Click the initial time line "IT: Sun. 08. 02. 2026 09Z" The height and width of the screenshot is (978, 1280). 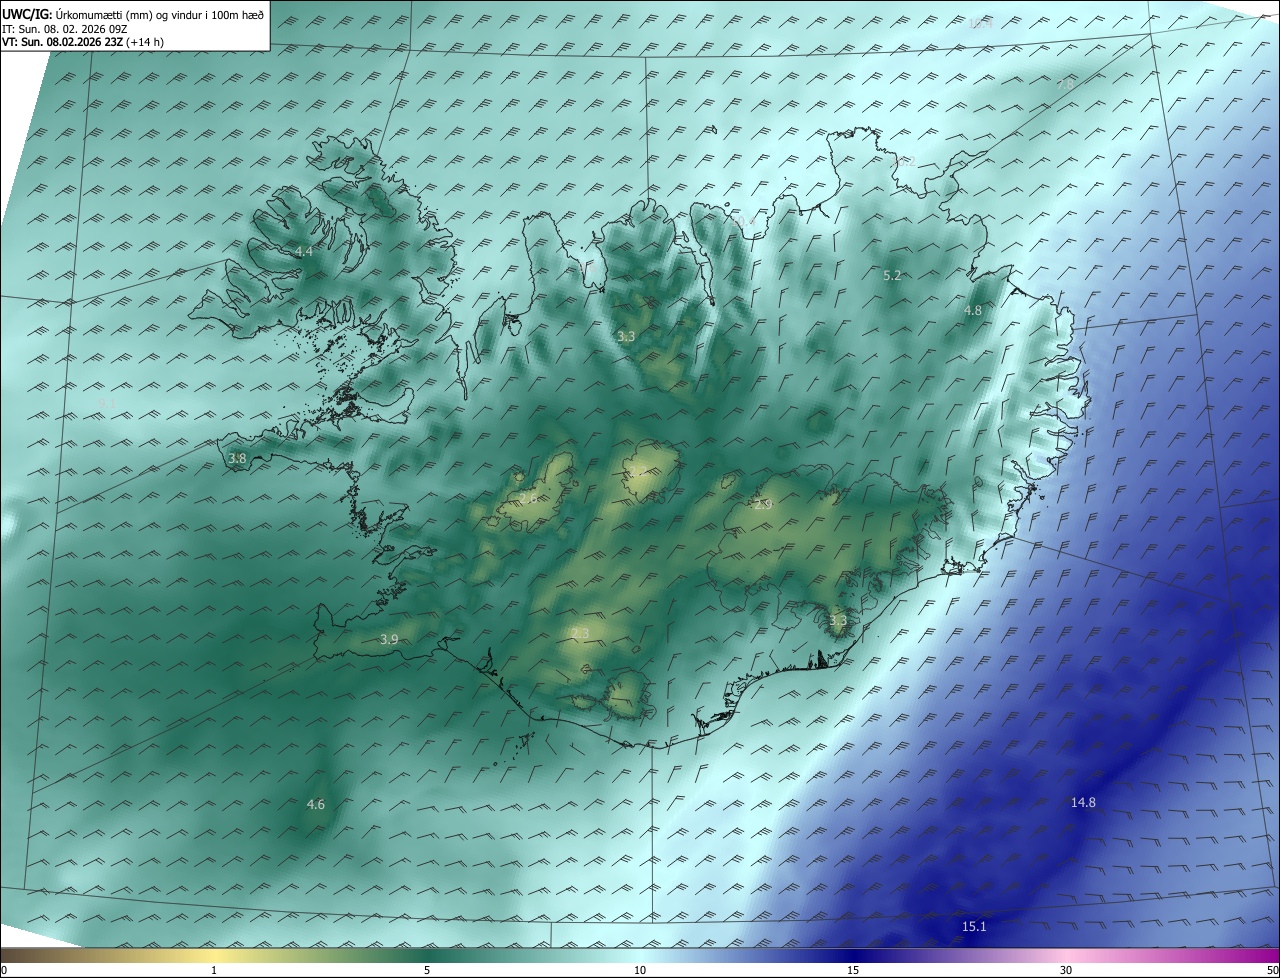65,29
